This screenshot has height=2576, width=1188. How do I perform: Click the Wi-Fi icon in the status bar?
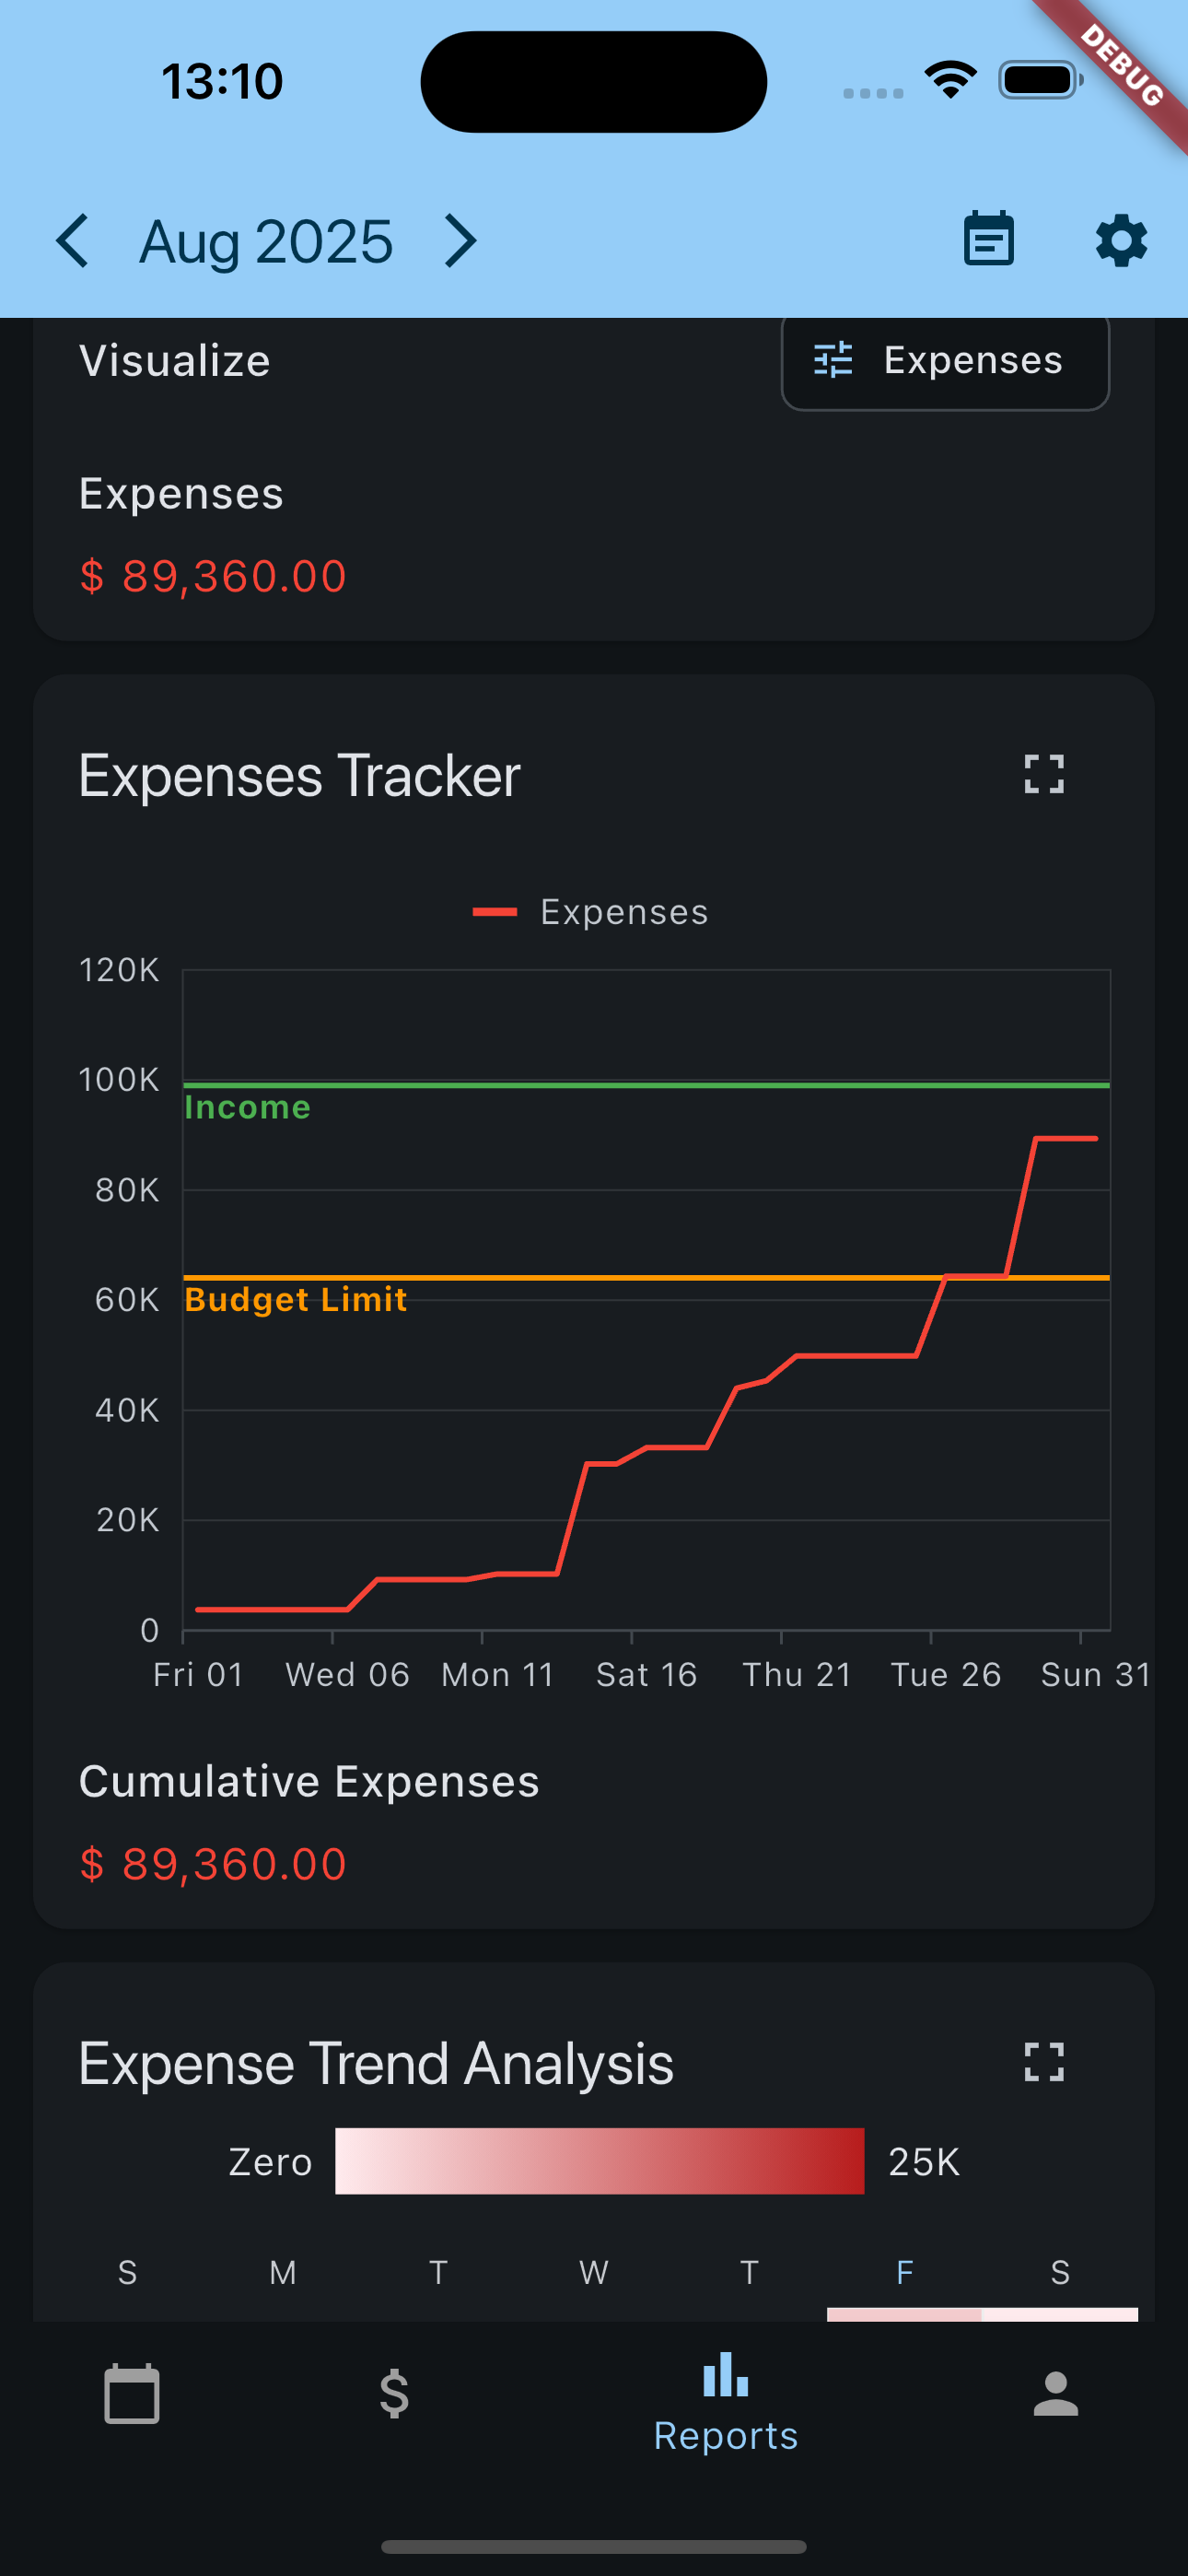point(950,80)
